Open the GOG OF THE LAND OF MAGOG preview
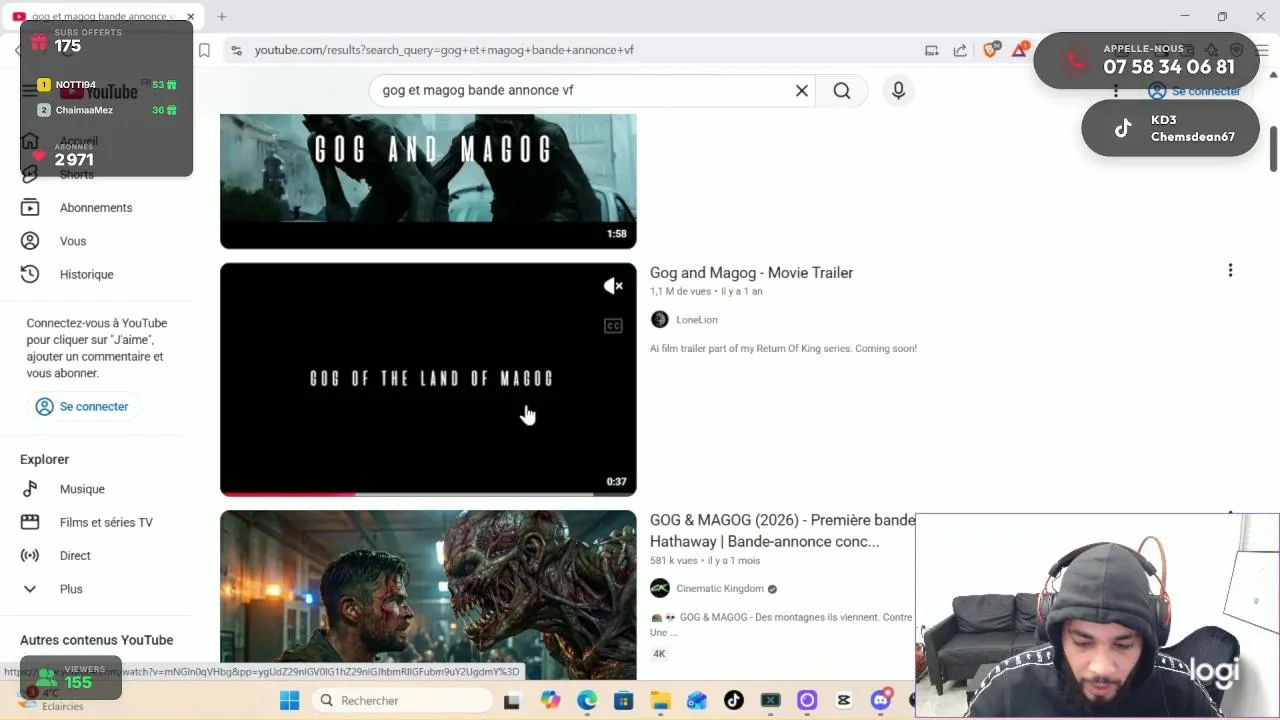Screen dimensions: 1280x720 tap(428, 379)
